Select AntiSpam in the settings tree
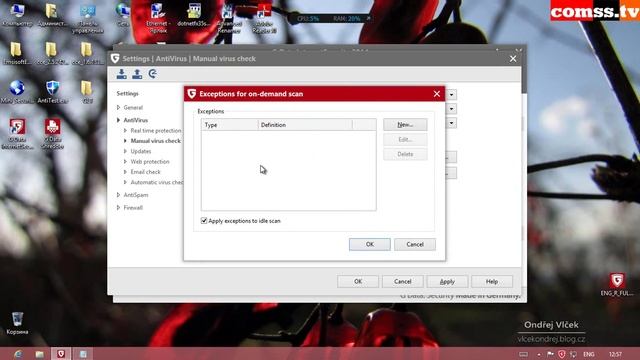This screenshot has height=360, width=640. (136, 195)
